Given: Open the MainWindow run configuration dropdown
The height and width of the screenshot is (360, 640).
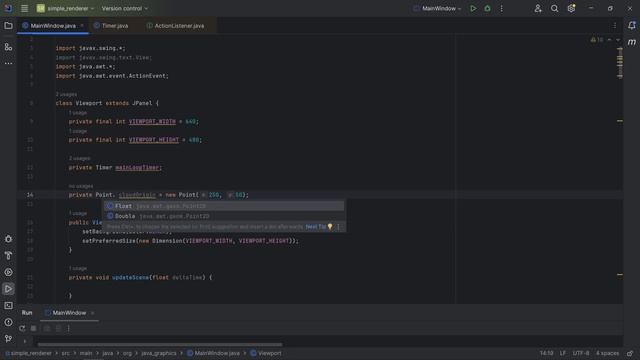Looking at the screenshot, I should [437, 8].
